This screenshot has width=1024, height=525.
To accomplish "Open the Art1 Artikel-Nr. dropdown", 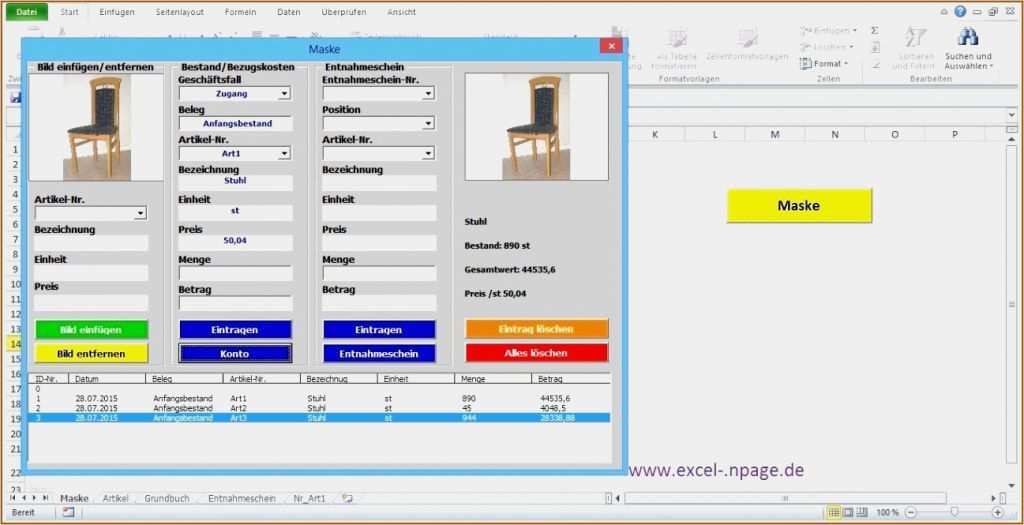I will pyautogui.click(x=284, y=154).
